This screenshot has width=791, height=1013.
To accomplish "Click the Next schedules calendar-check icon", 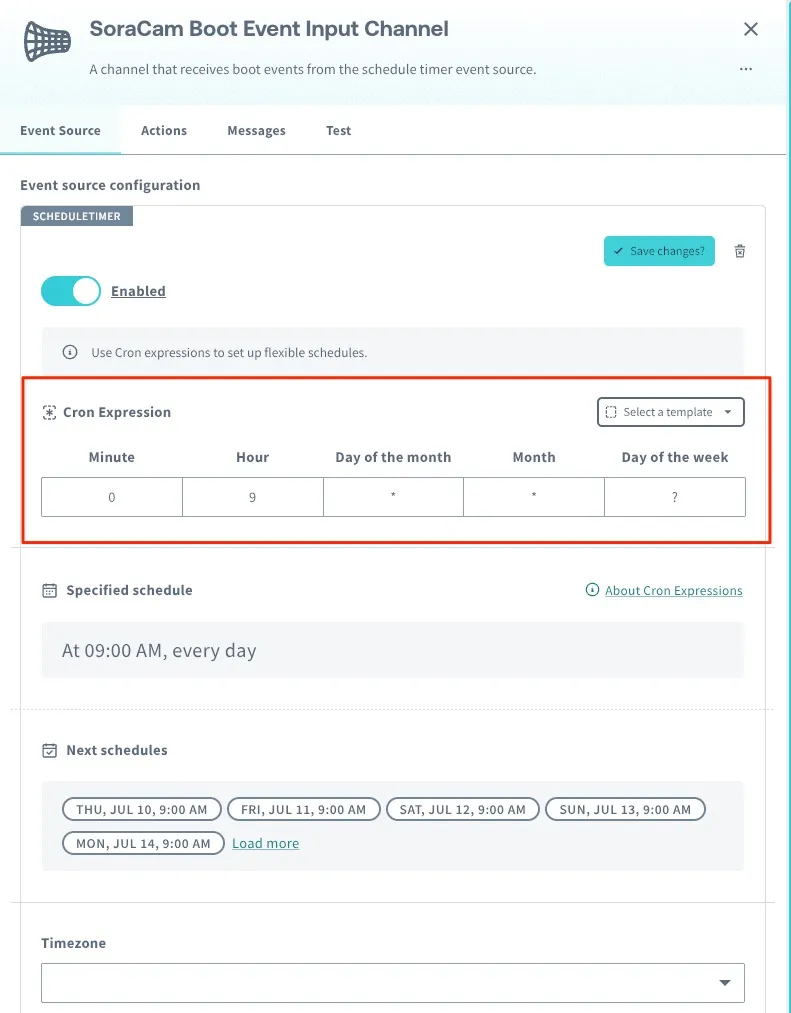I will click(x=49, y=750).
